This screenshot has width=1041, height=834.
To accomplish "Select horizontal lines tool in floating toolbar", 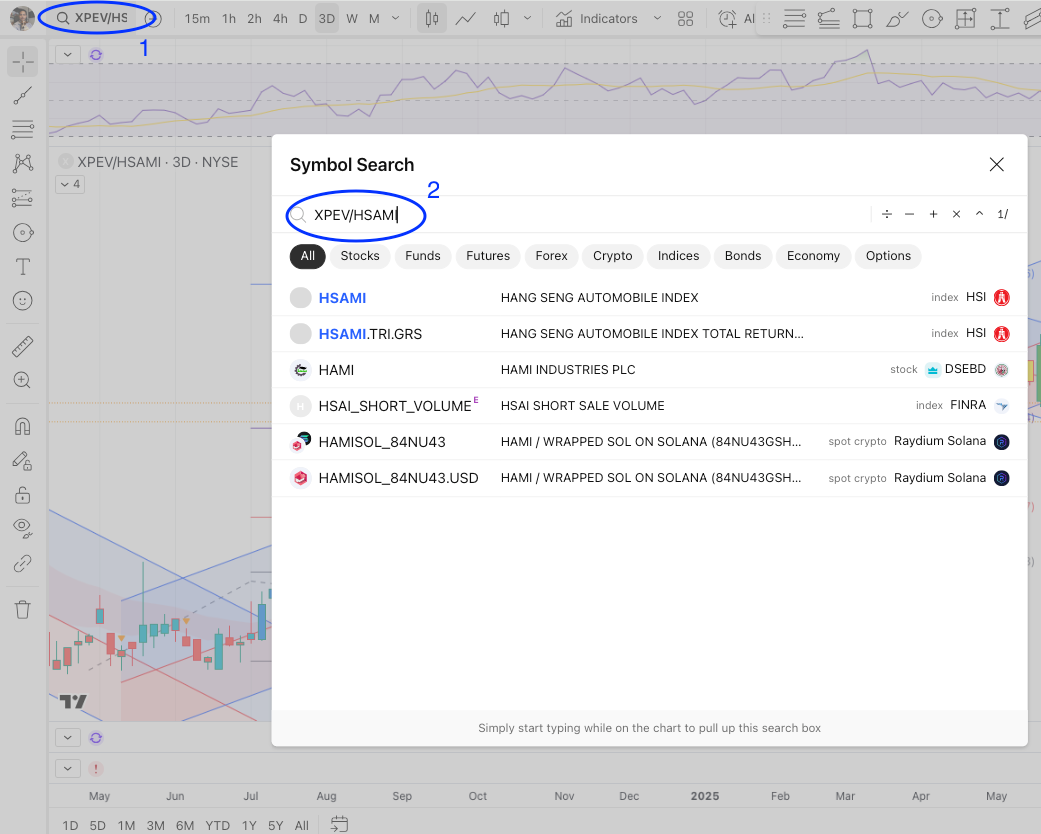I will click(x=794, y=19).
